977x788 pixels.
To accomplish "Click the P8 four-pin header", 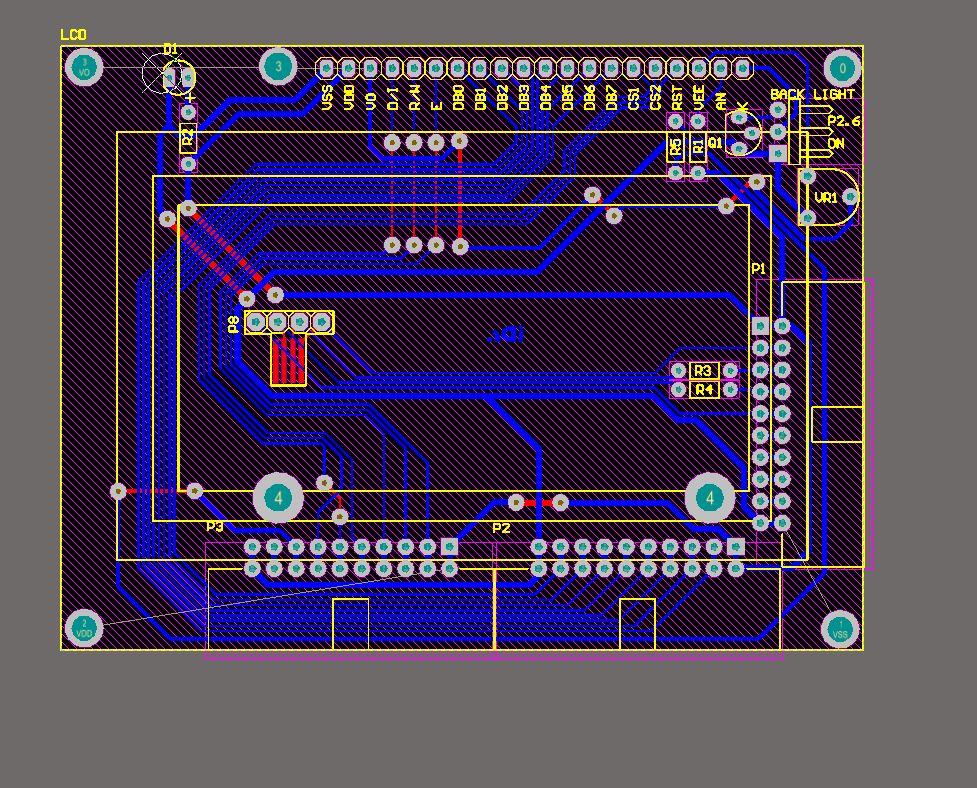I will click(x=289, y=322).
